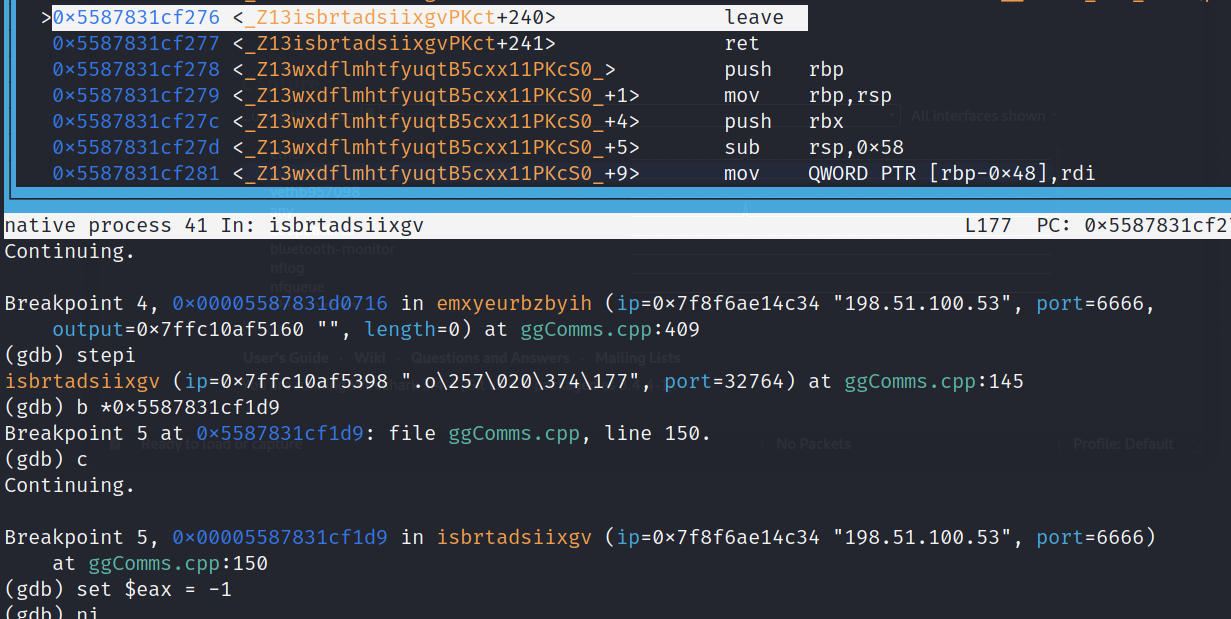This screenshot has width=1231, height=619.
Task: Select address 0x5587831cf277 in disassembly
Action: point(137,43)
